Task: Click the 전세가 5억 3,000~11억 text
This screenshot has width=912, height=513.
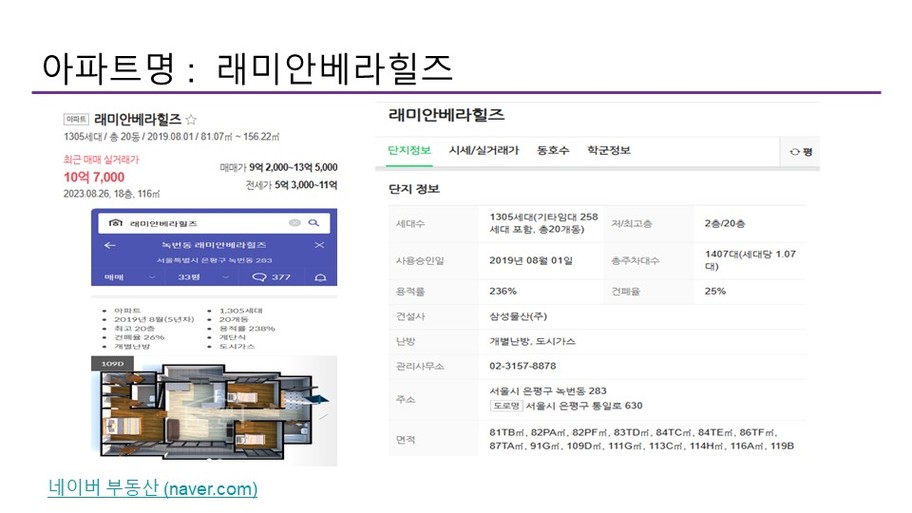Action: 291,185
